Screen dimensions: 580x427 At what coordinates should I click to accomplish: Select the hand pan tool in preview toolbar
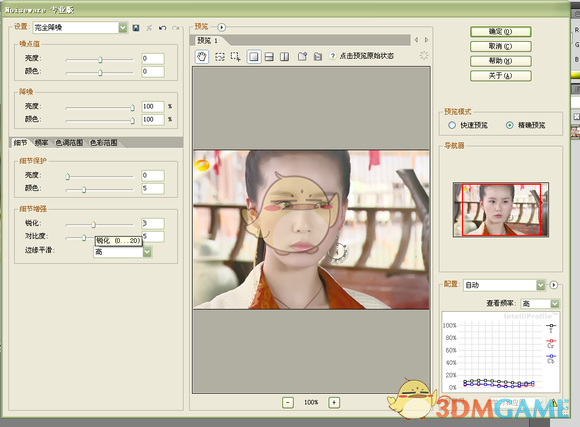pyautogui.click(x=202, y=57)
